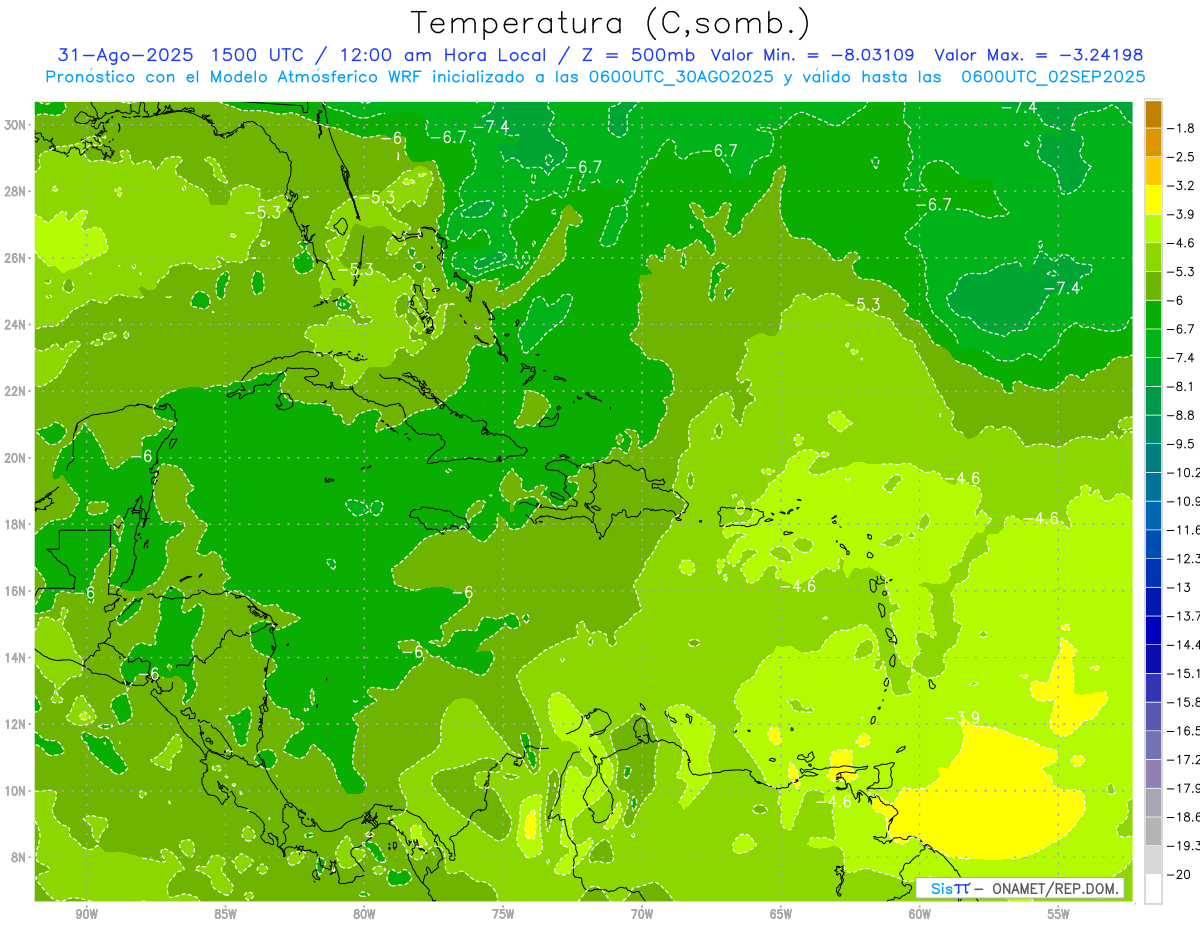Viewport: 1200px width, 927px height.
Task: Click the orange colorbar swatch above -1.8
Action: point(1153,114)
